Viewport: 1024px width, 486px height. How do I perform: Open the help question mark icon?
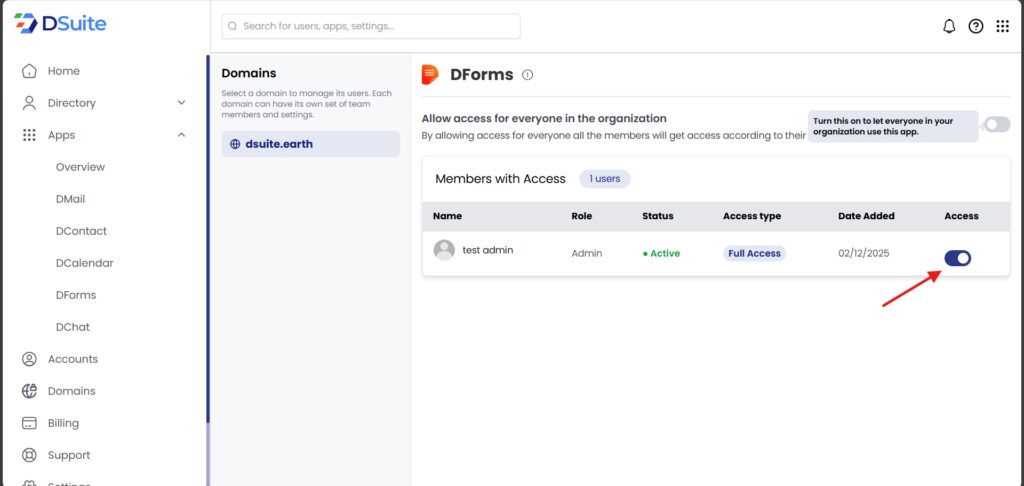click(x=976, y=26)
